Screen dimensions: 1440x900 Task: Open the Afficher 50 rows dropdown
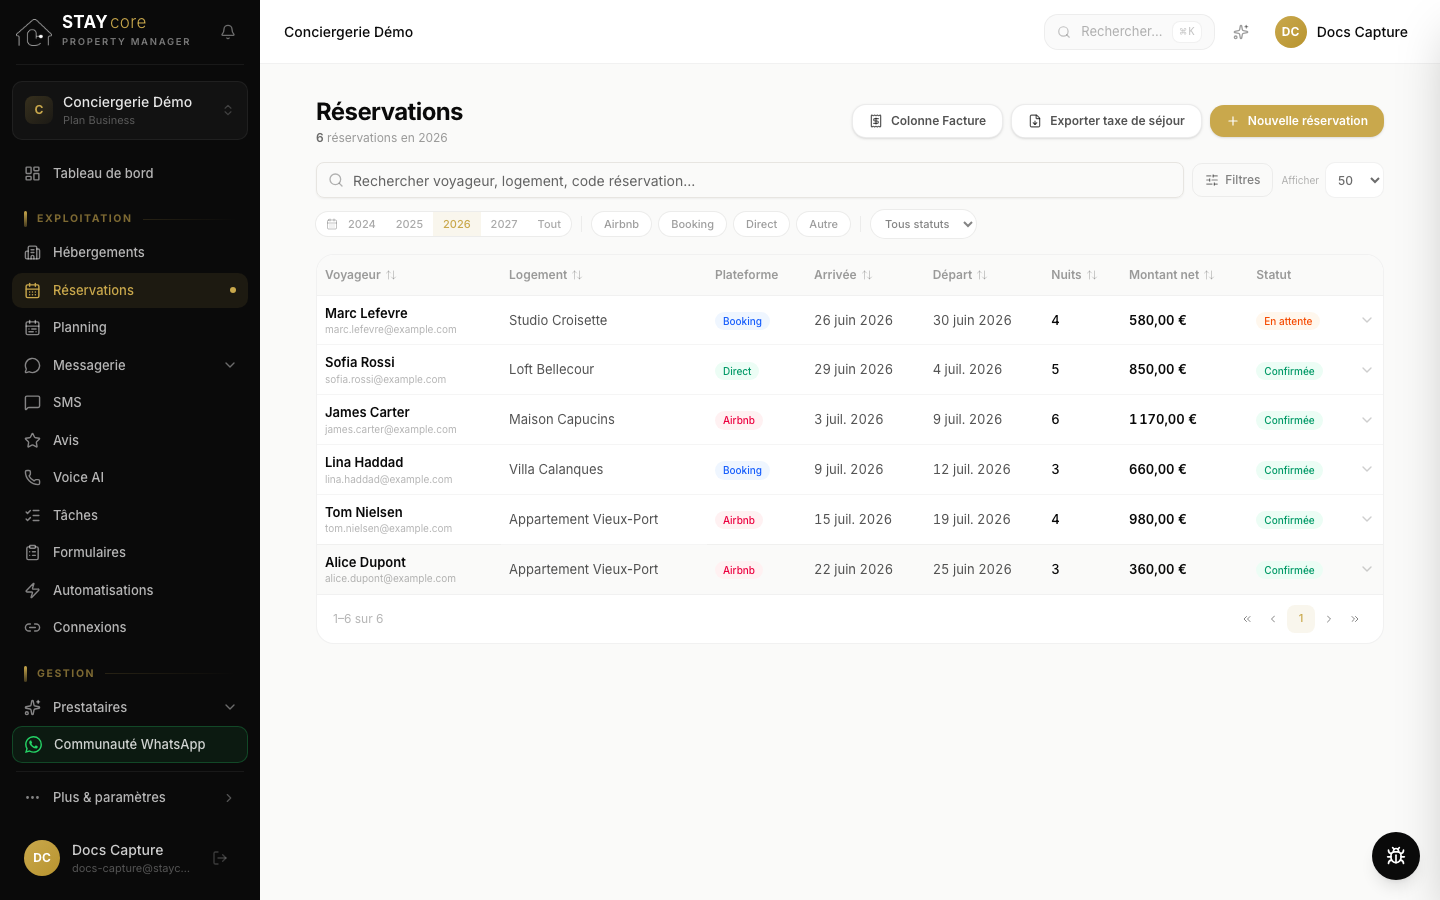tap(1354, 180)
